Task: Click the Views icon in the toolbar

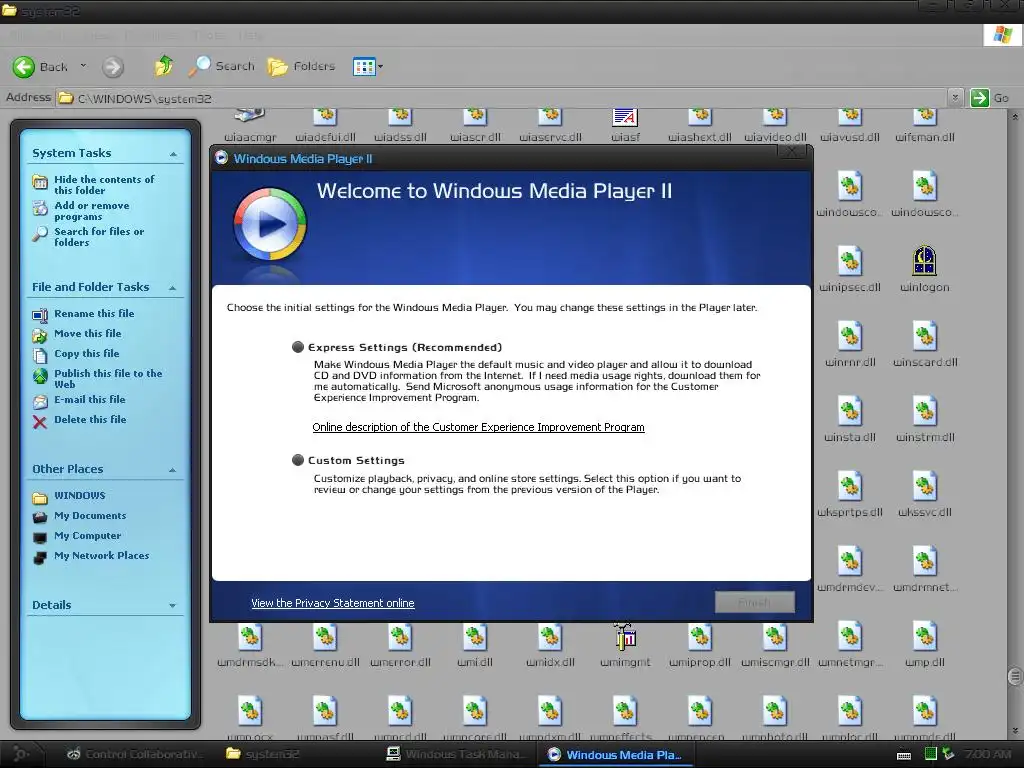Action: pos(364,67)
